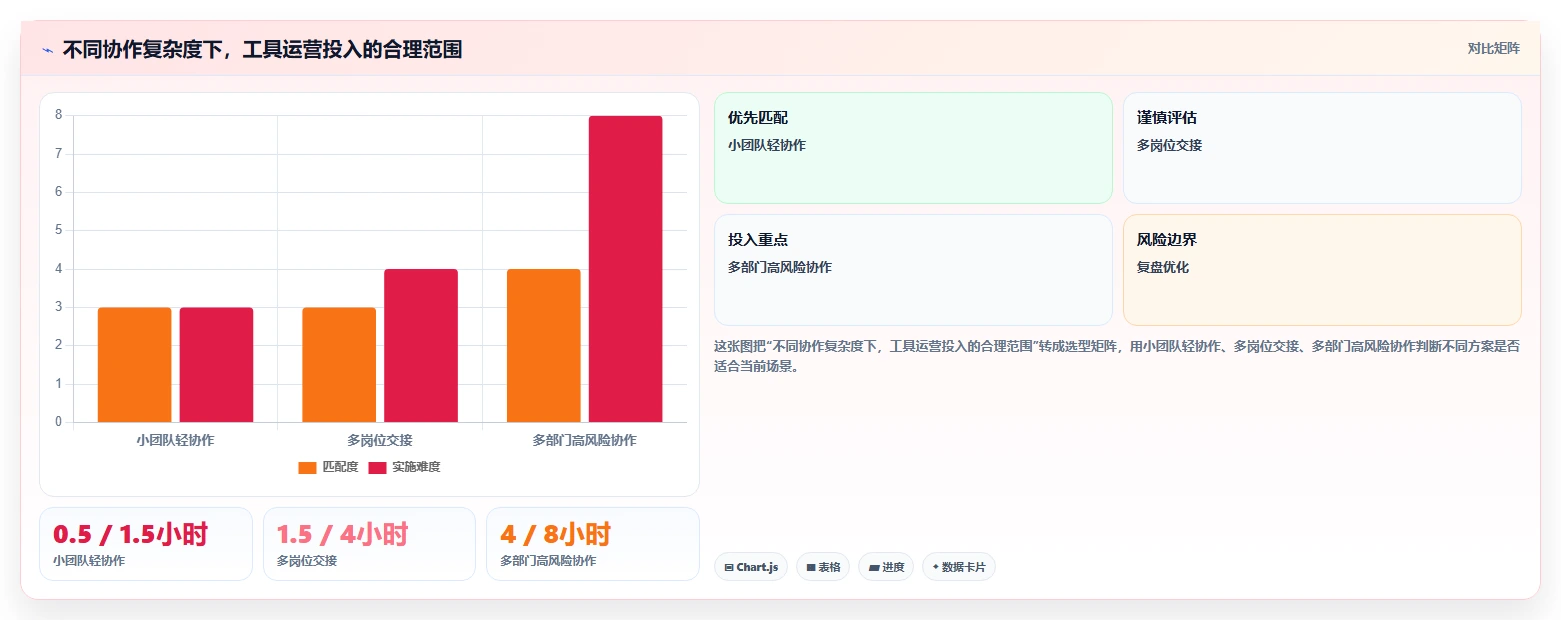
Task: Click y-axis value 0
Action: [x=59, y=422]
